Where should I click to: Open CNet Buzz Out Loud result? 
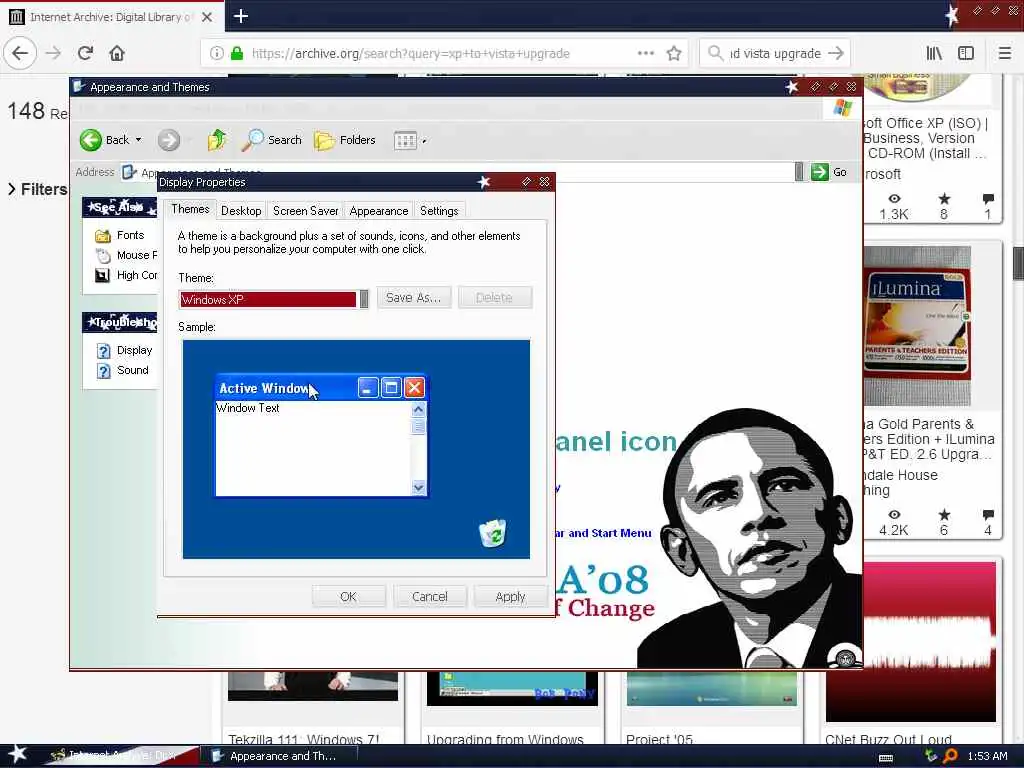pos(888,740)
